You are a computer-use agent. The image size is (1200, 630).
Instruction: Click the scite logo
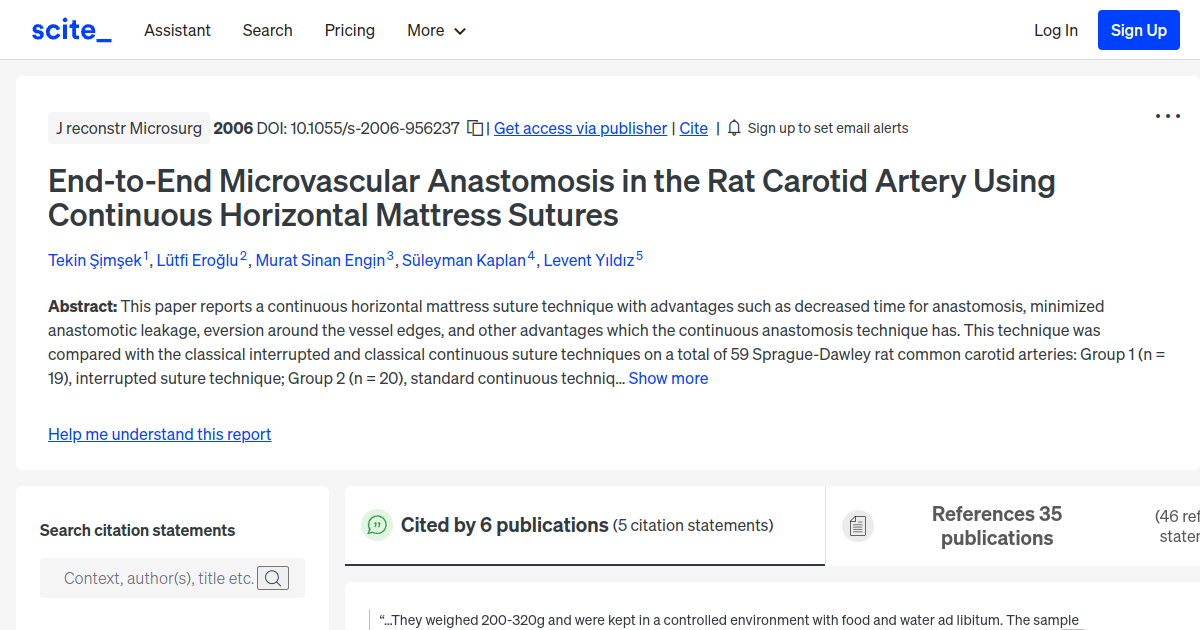point(70,29)
